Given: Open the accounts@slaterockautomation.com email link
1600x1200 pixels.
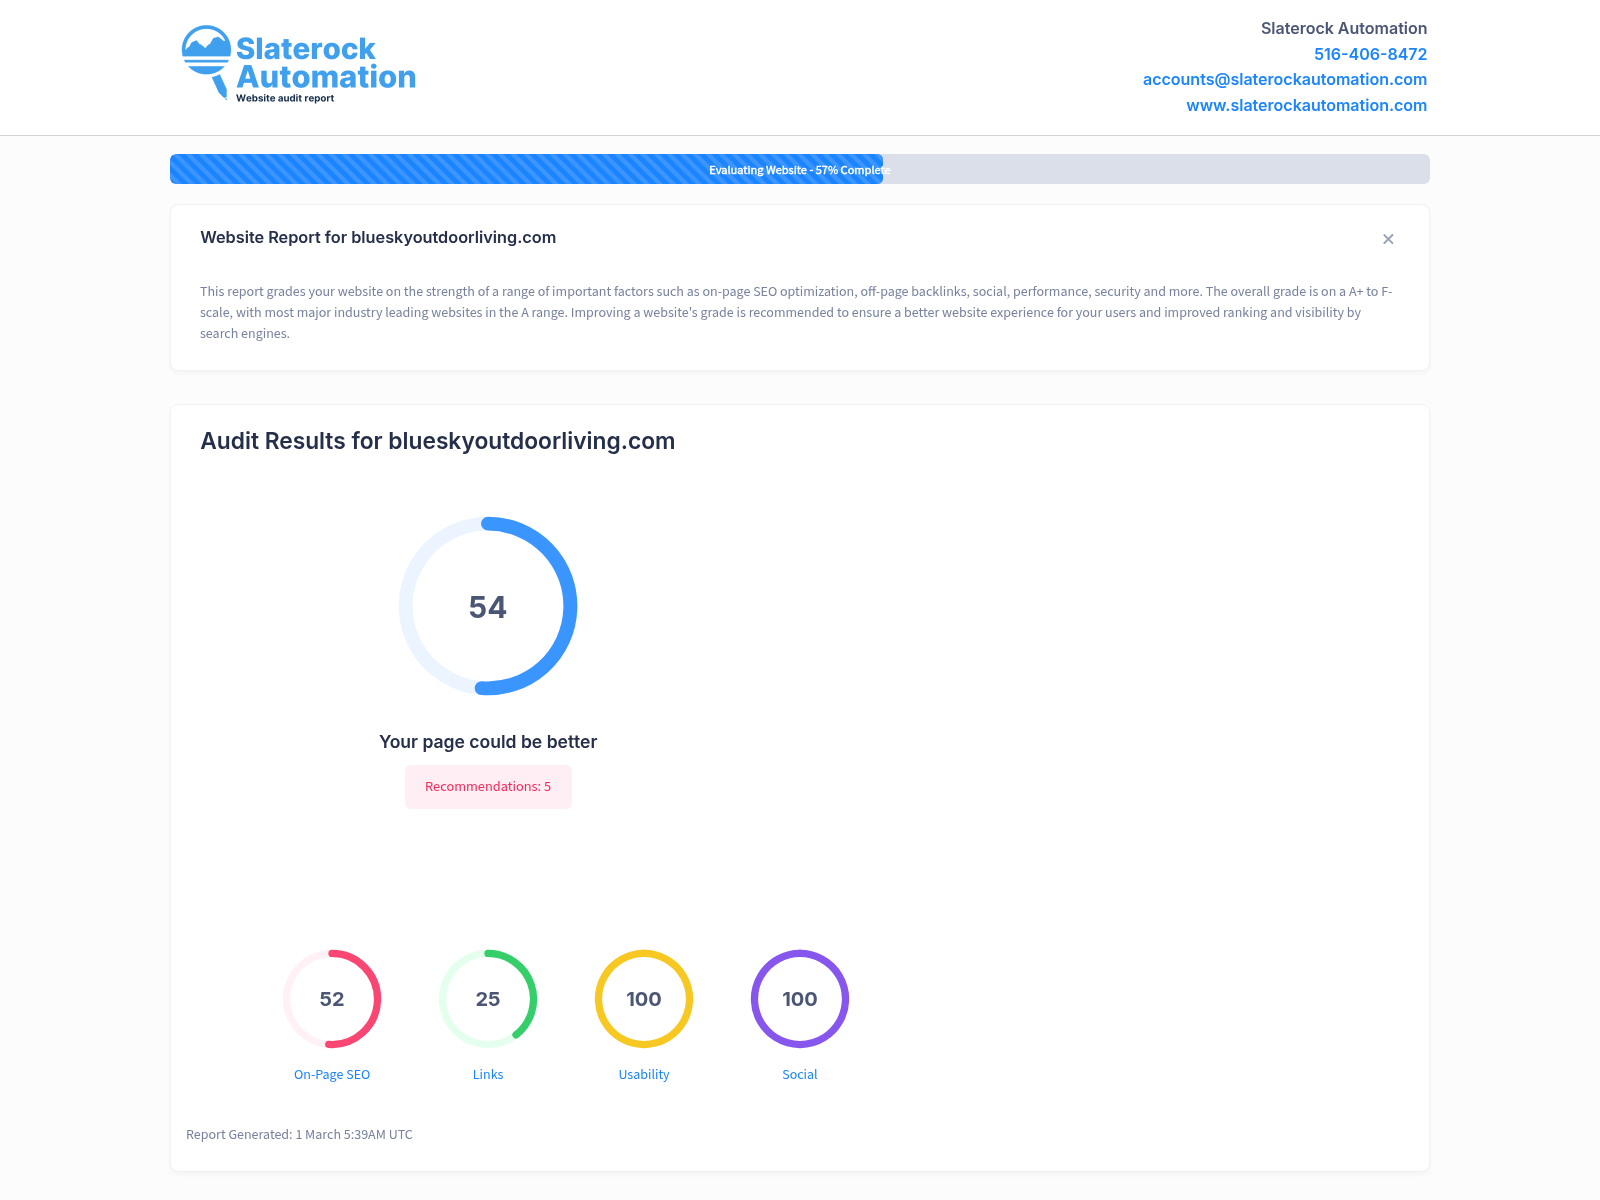Looking at the screenshot, I should click(x=1284, y=79).
